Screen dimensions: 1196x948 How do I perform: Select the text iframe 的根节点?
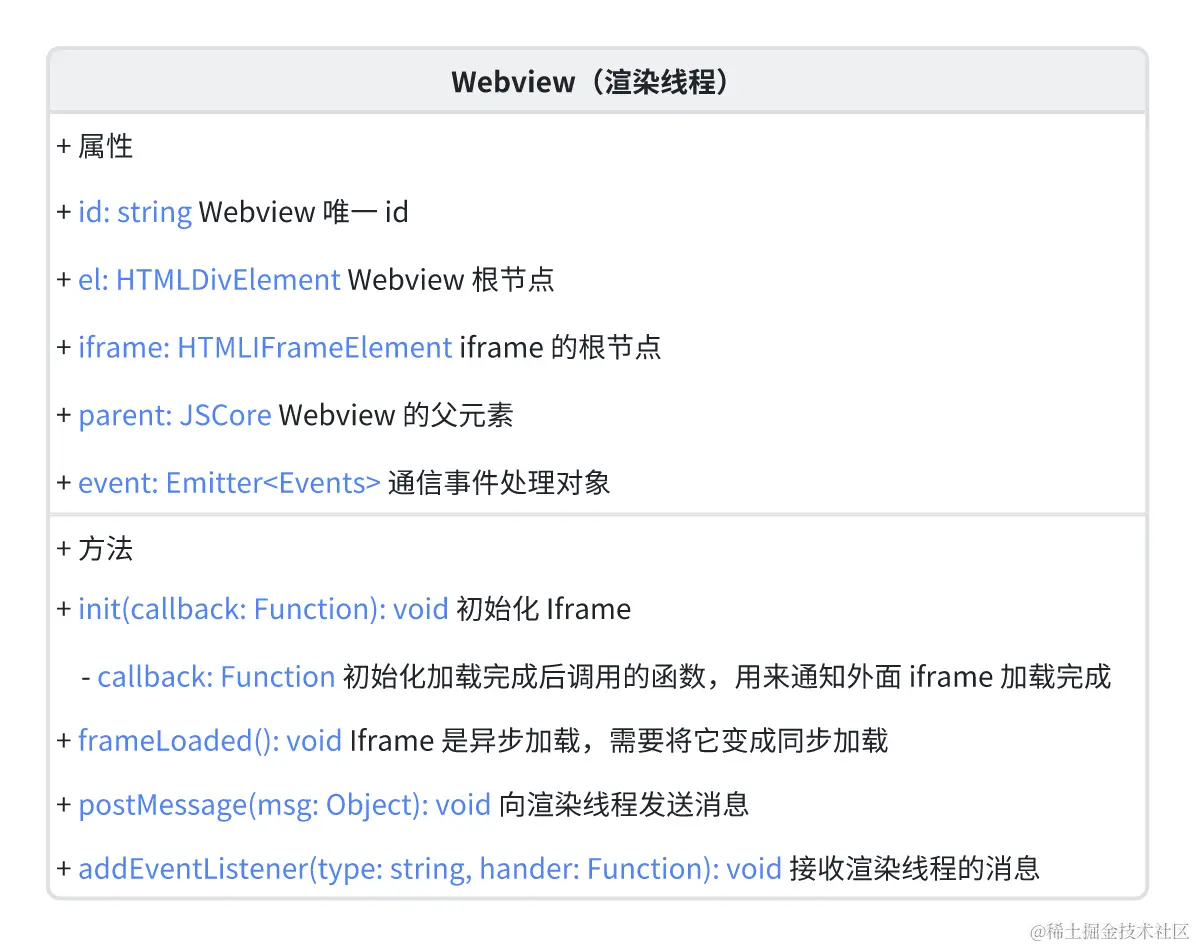[x=560, y=348]
